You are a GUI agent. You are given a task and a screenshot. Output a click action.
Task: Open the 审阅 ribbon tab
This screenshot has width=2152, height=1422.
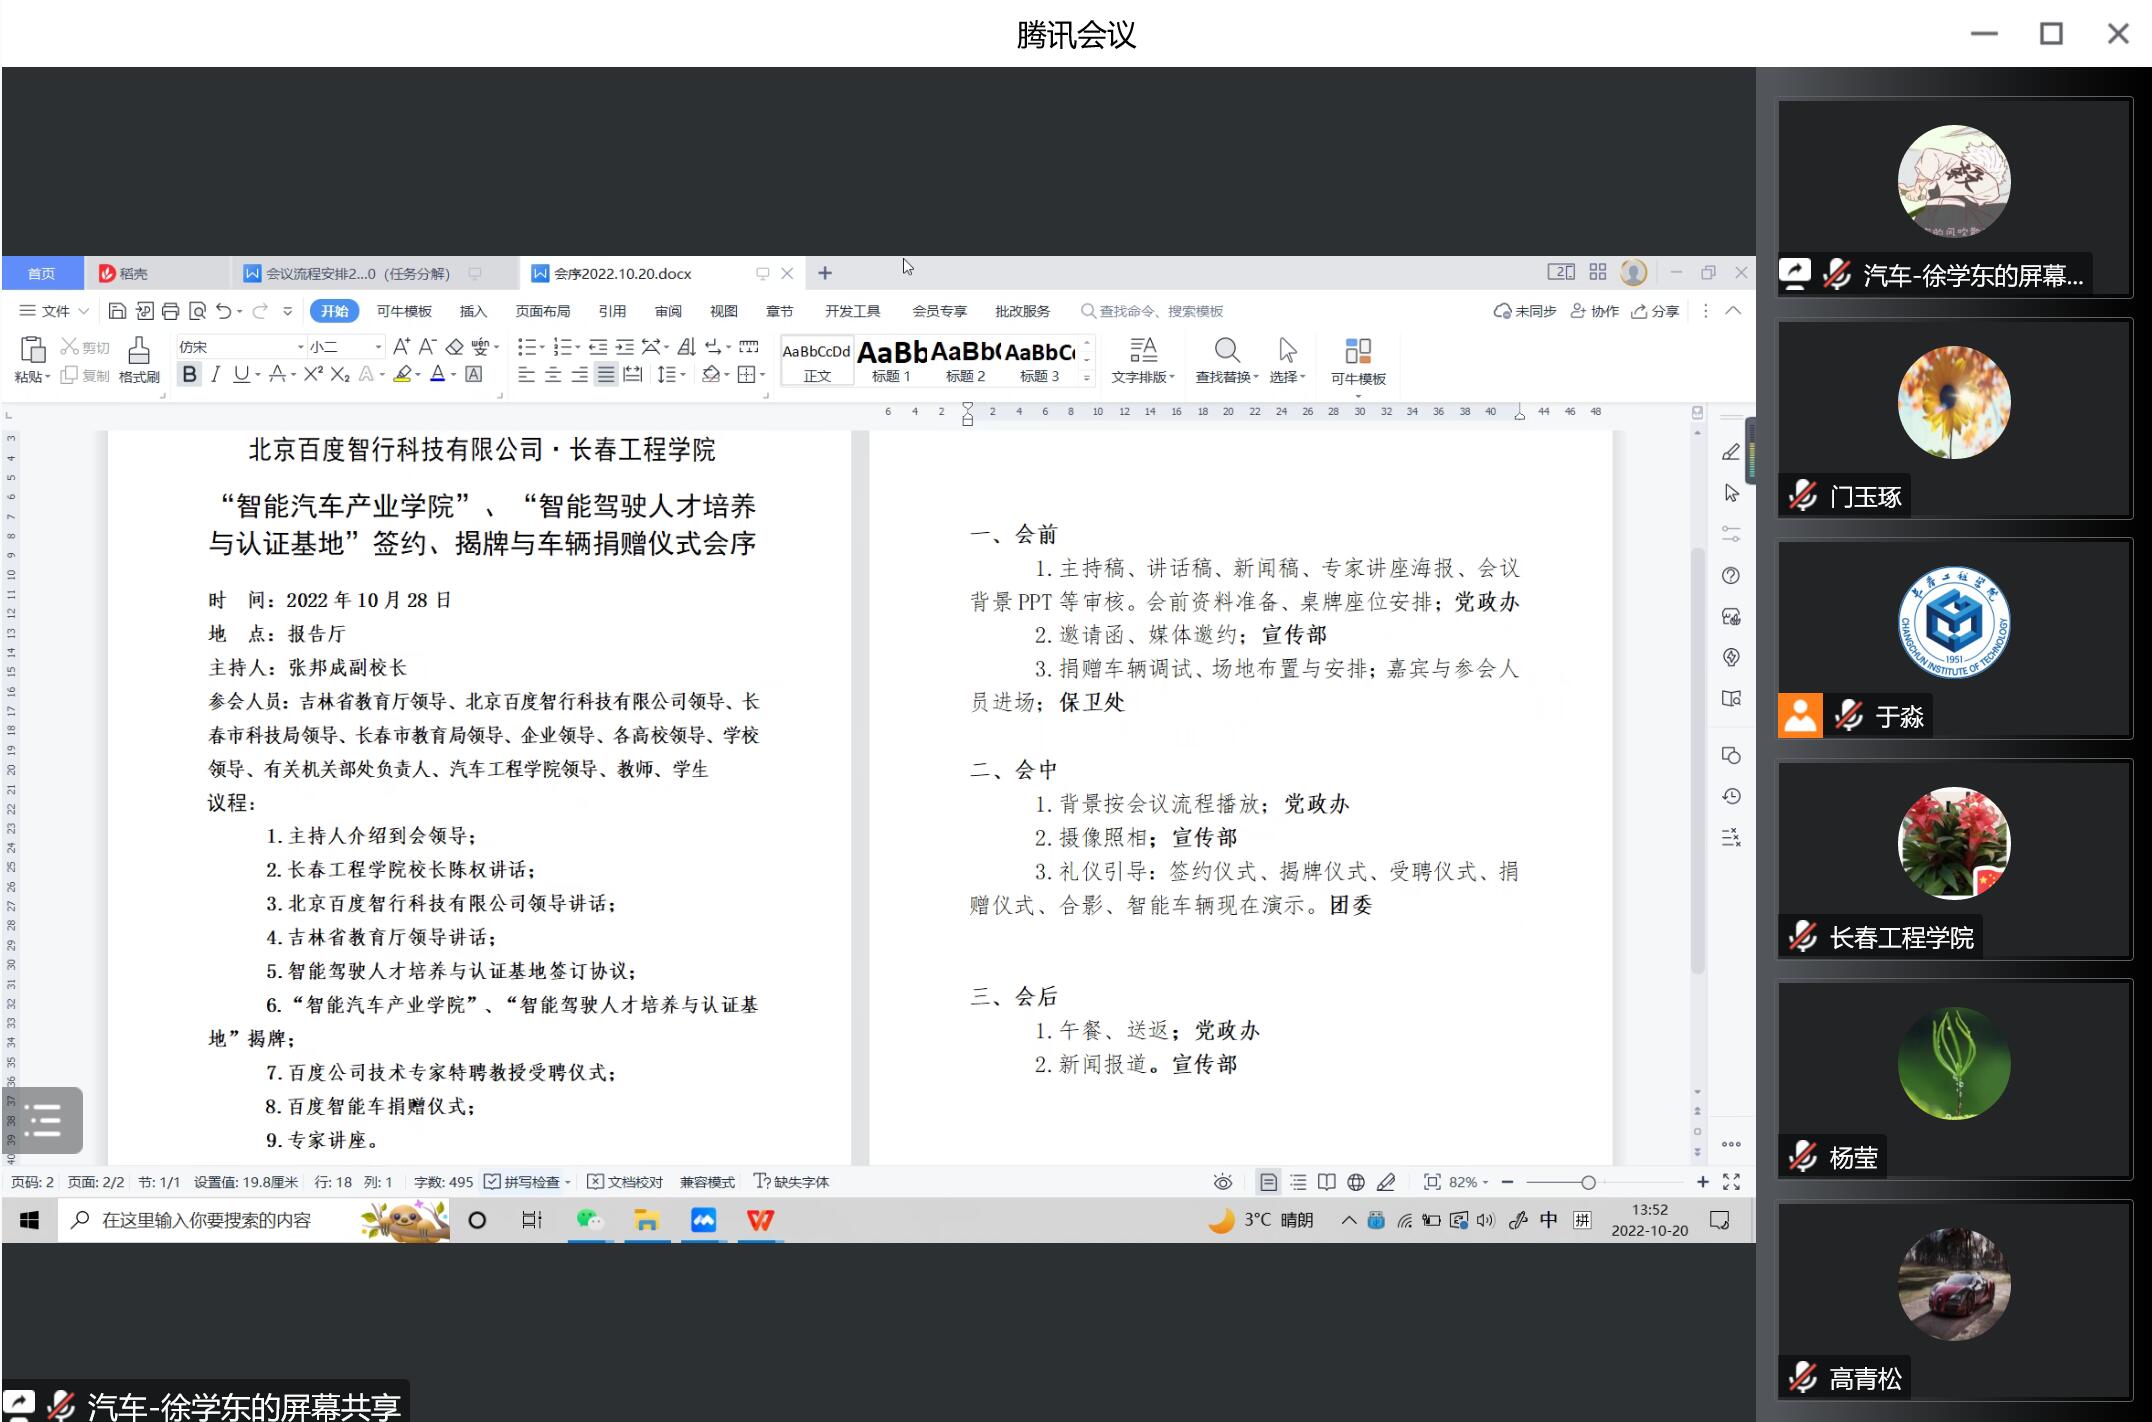(x=668, y=311)
